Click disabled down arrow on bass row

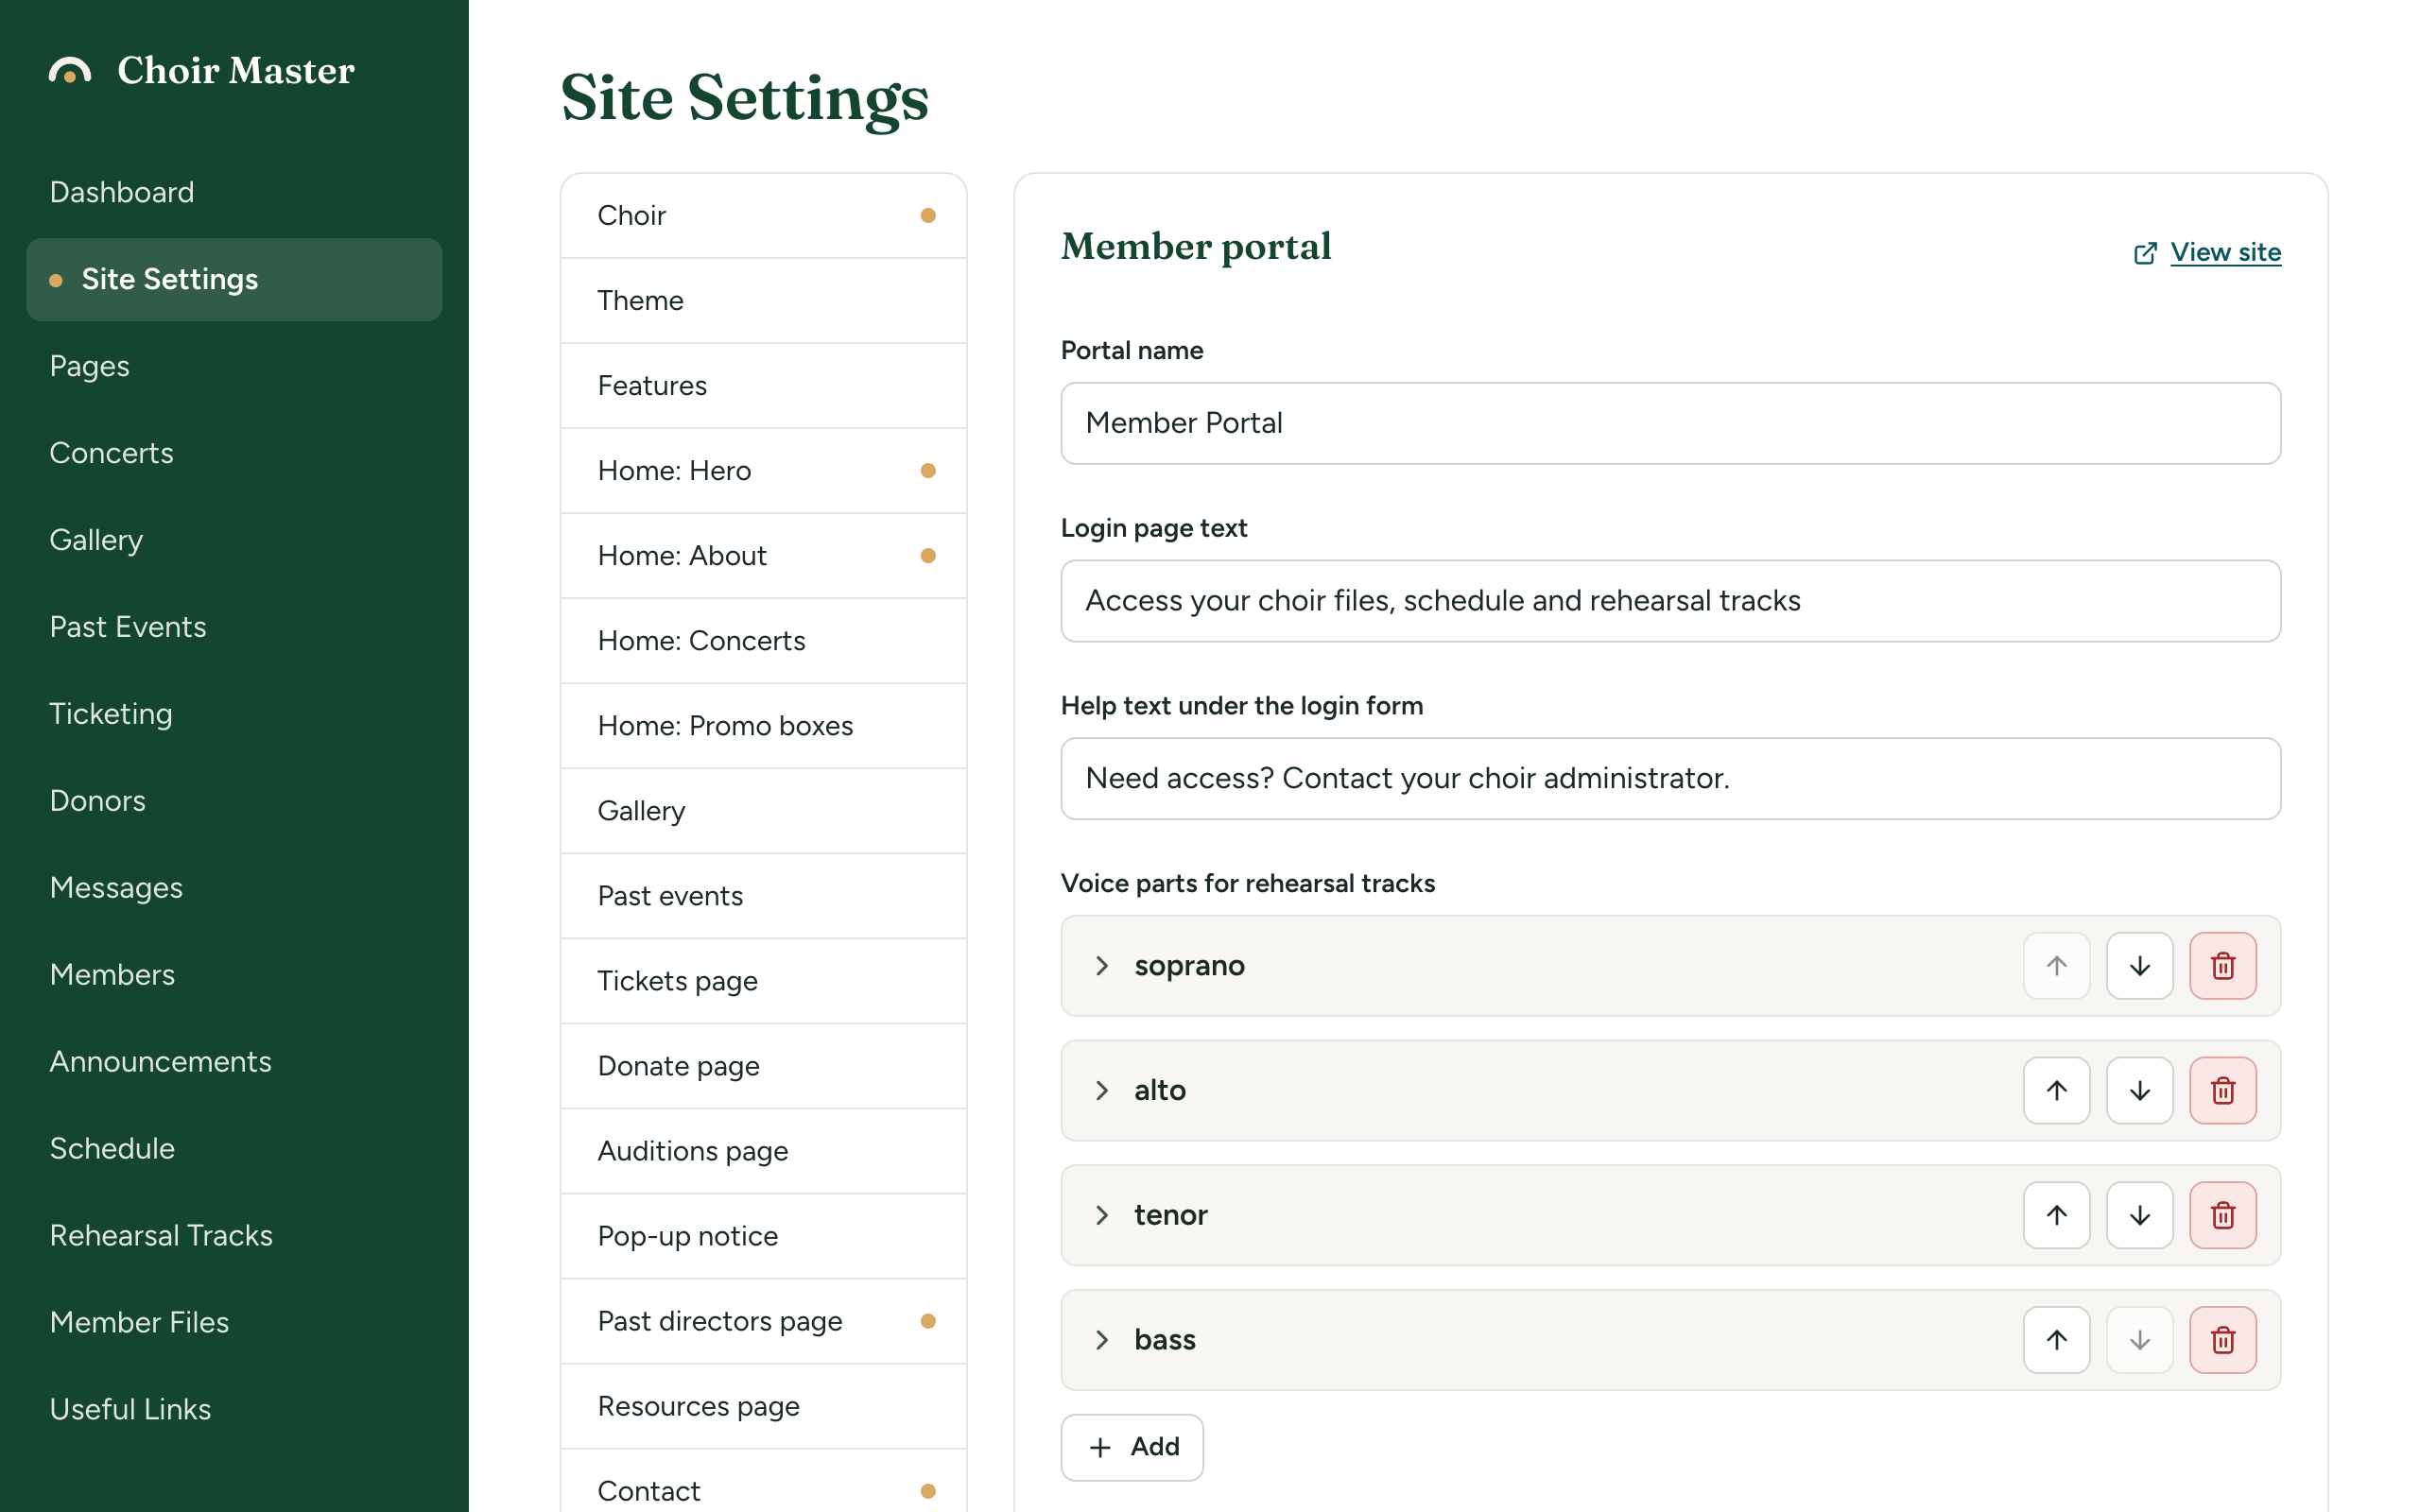click(x=2139, y=1340)
